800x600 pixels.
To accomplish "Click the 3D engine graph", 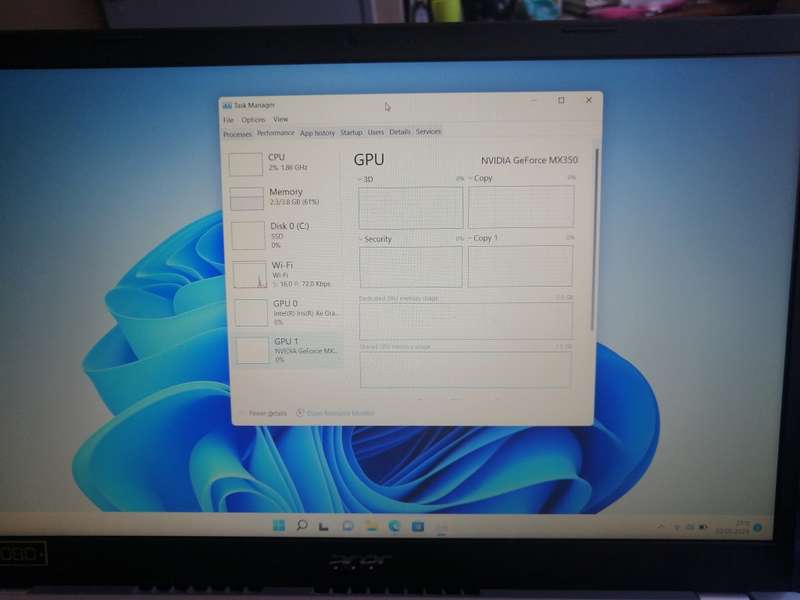I will pyautogui.click(x=411, y=207).
